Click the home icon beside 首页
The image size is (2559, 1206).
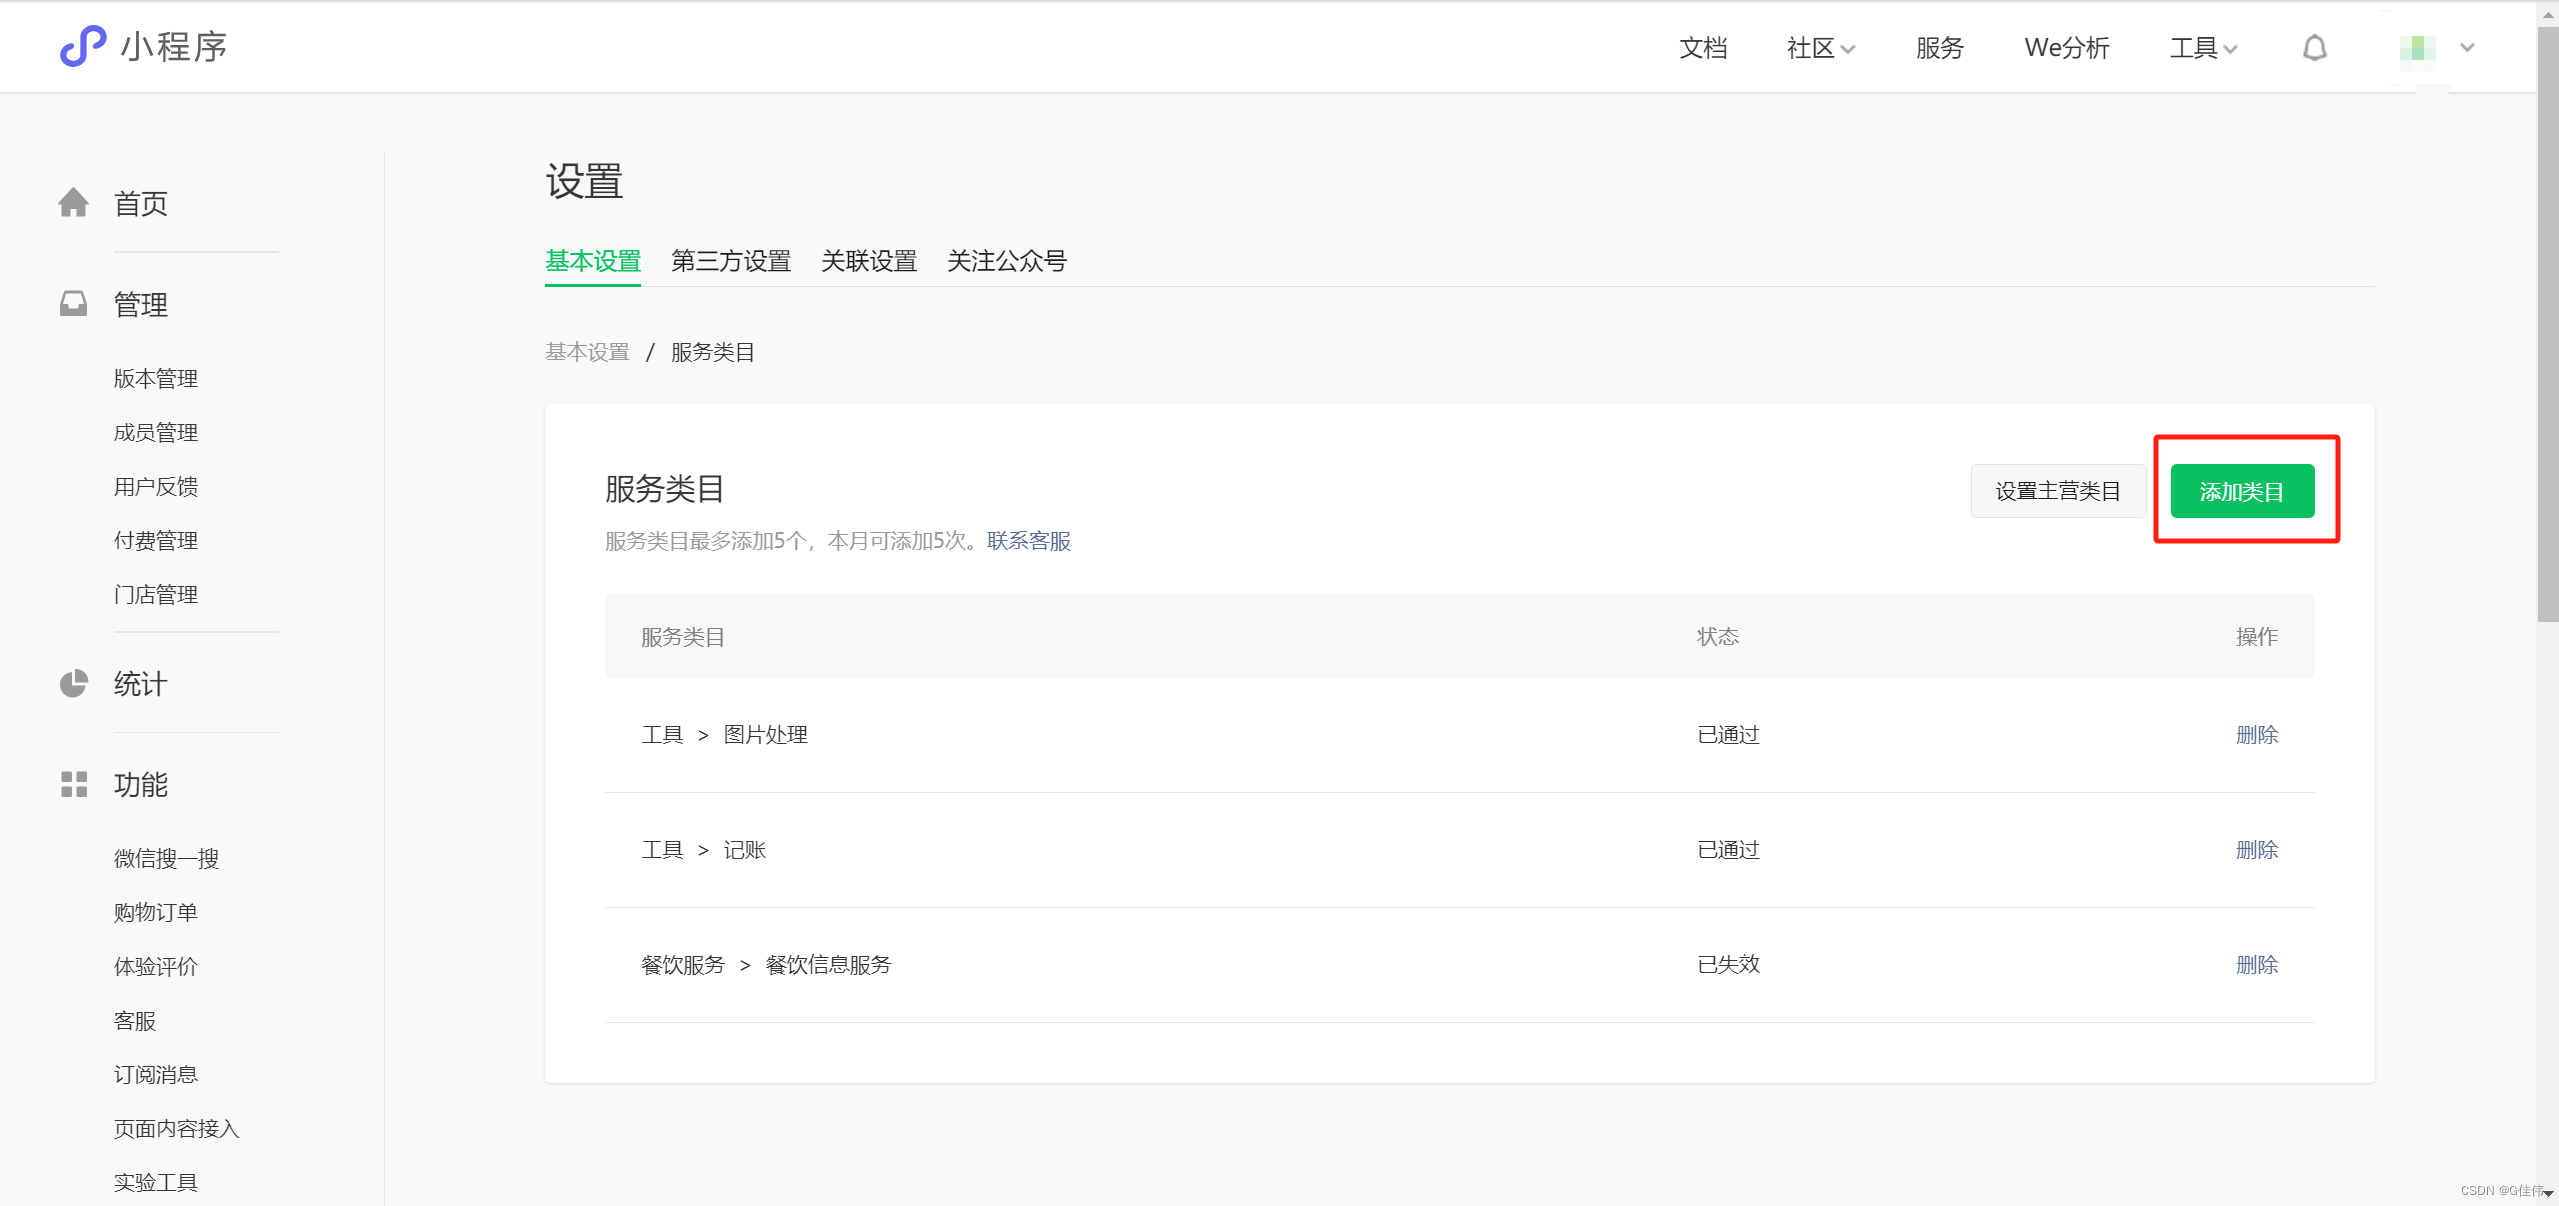(74, 203)
